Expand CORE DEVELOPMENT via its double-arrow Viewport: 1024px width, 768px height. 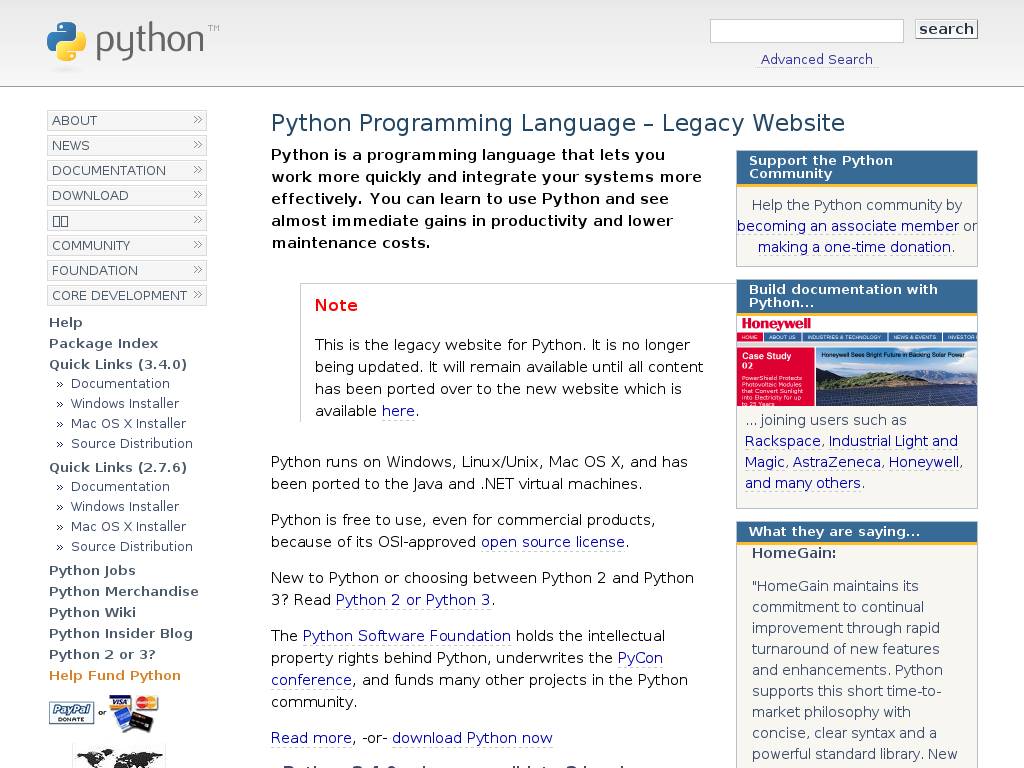198,295
